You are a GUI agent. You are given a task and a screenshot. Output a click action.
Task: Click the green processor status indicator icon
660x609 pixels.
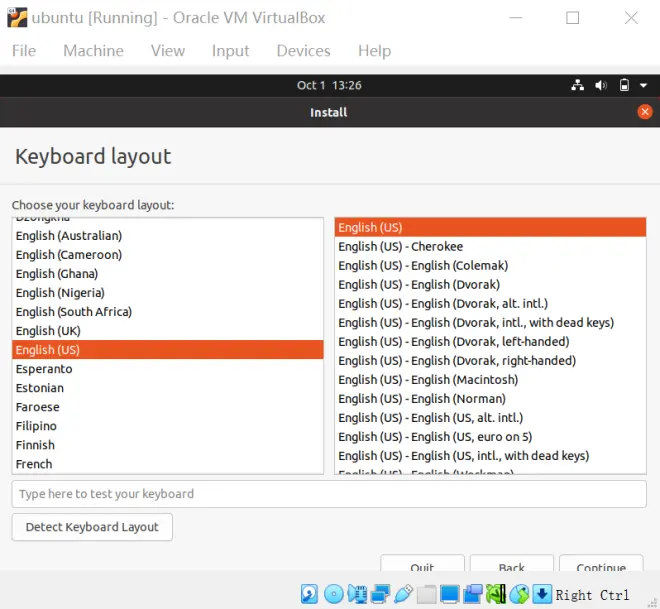click(x=496, y=594)
